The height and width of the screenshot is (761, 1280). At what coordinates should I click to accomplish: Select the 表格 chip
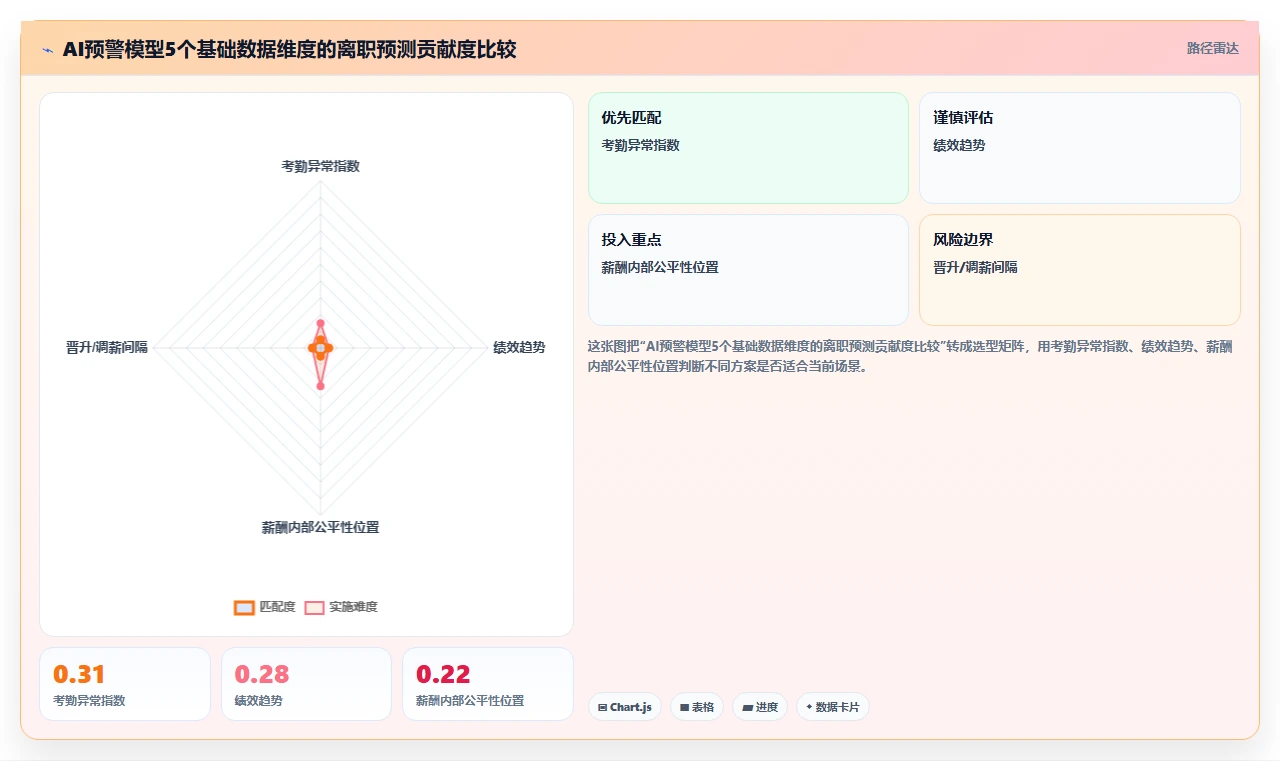[x=697, y=707]
